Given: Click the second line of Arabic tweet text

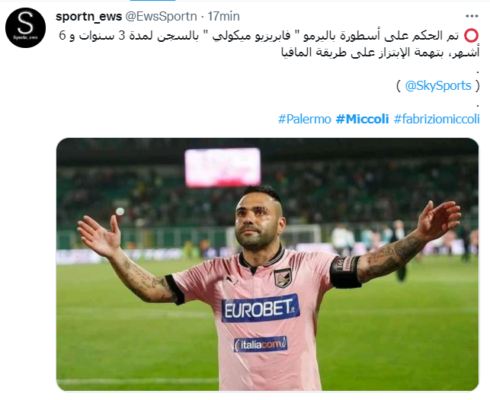Looking at the screenshot, I should point(380,53).
